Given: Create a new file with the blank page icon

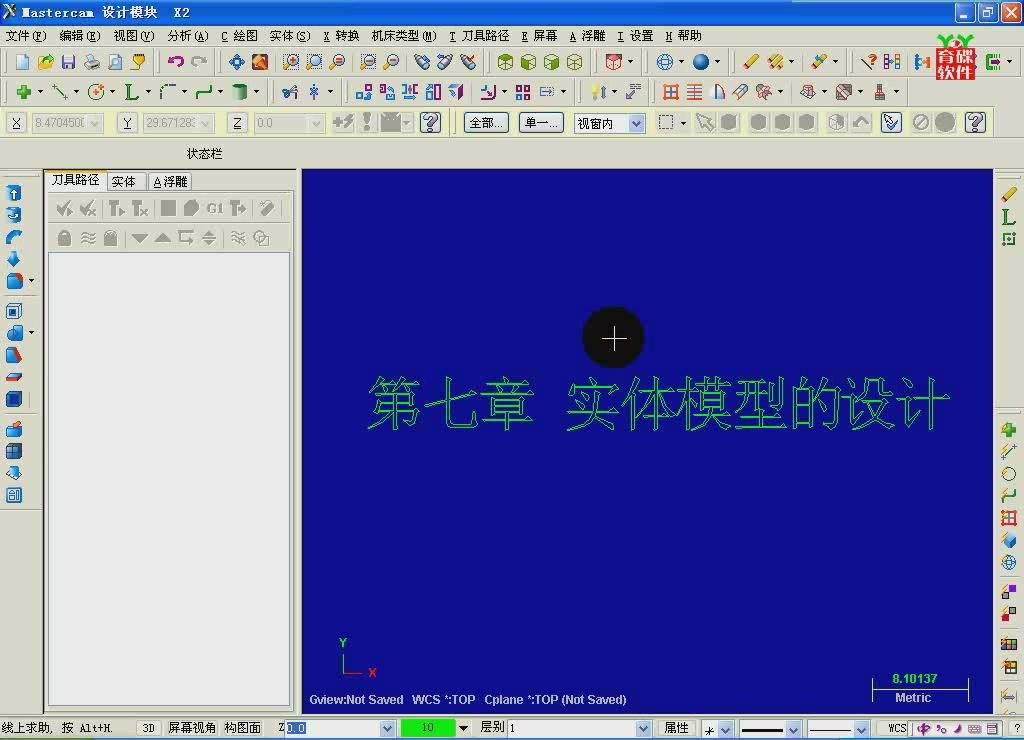Looking at the screenshot, I should pyautogui.click(x=22, y=62).
